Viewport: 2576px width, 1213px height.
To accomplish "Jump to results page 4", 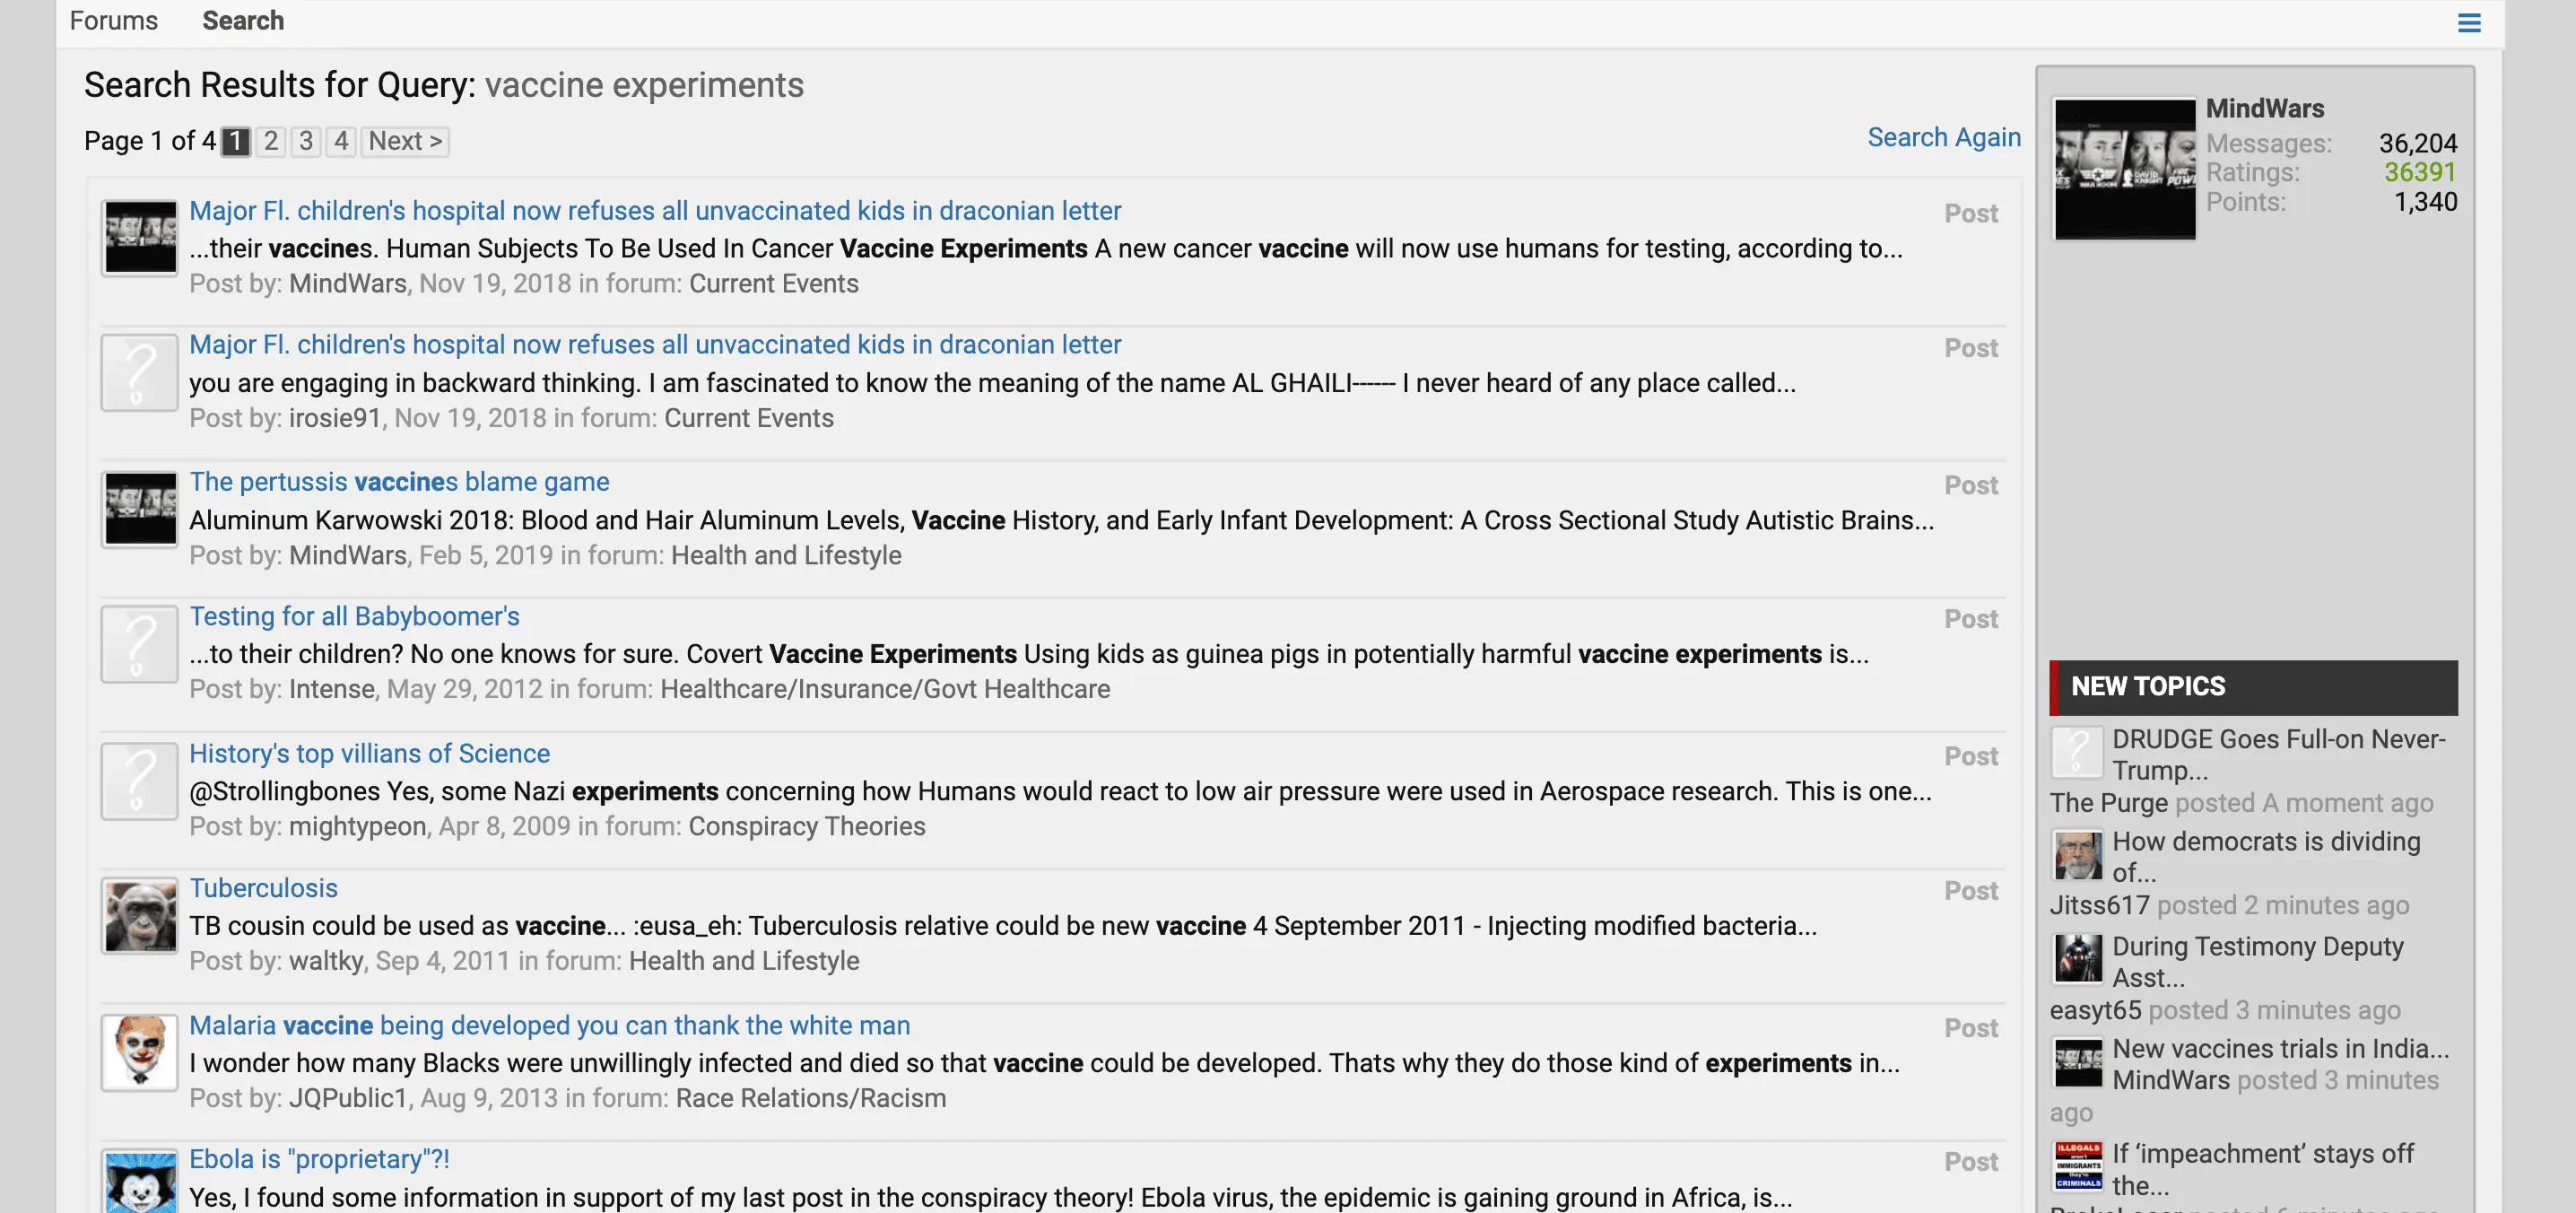I will coord(341,141).
